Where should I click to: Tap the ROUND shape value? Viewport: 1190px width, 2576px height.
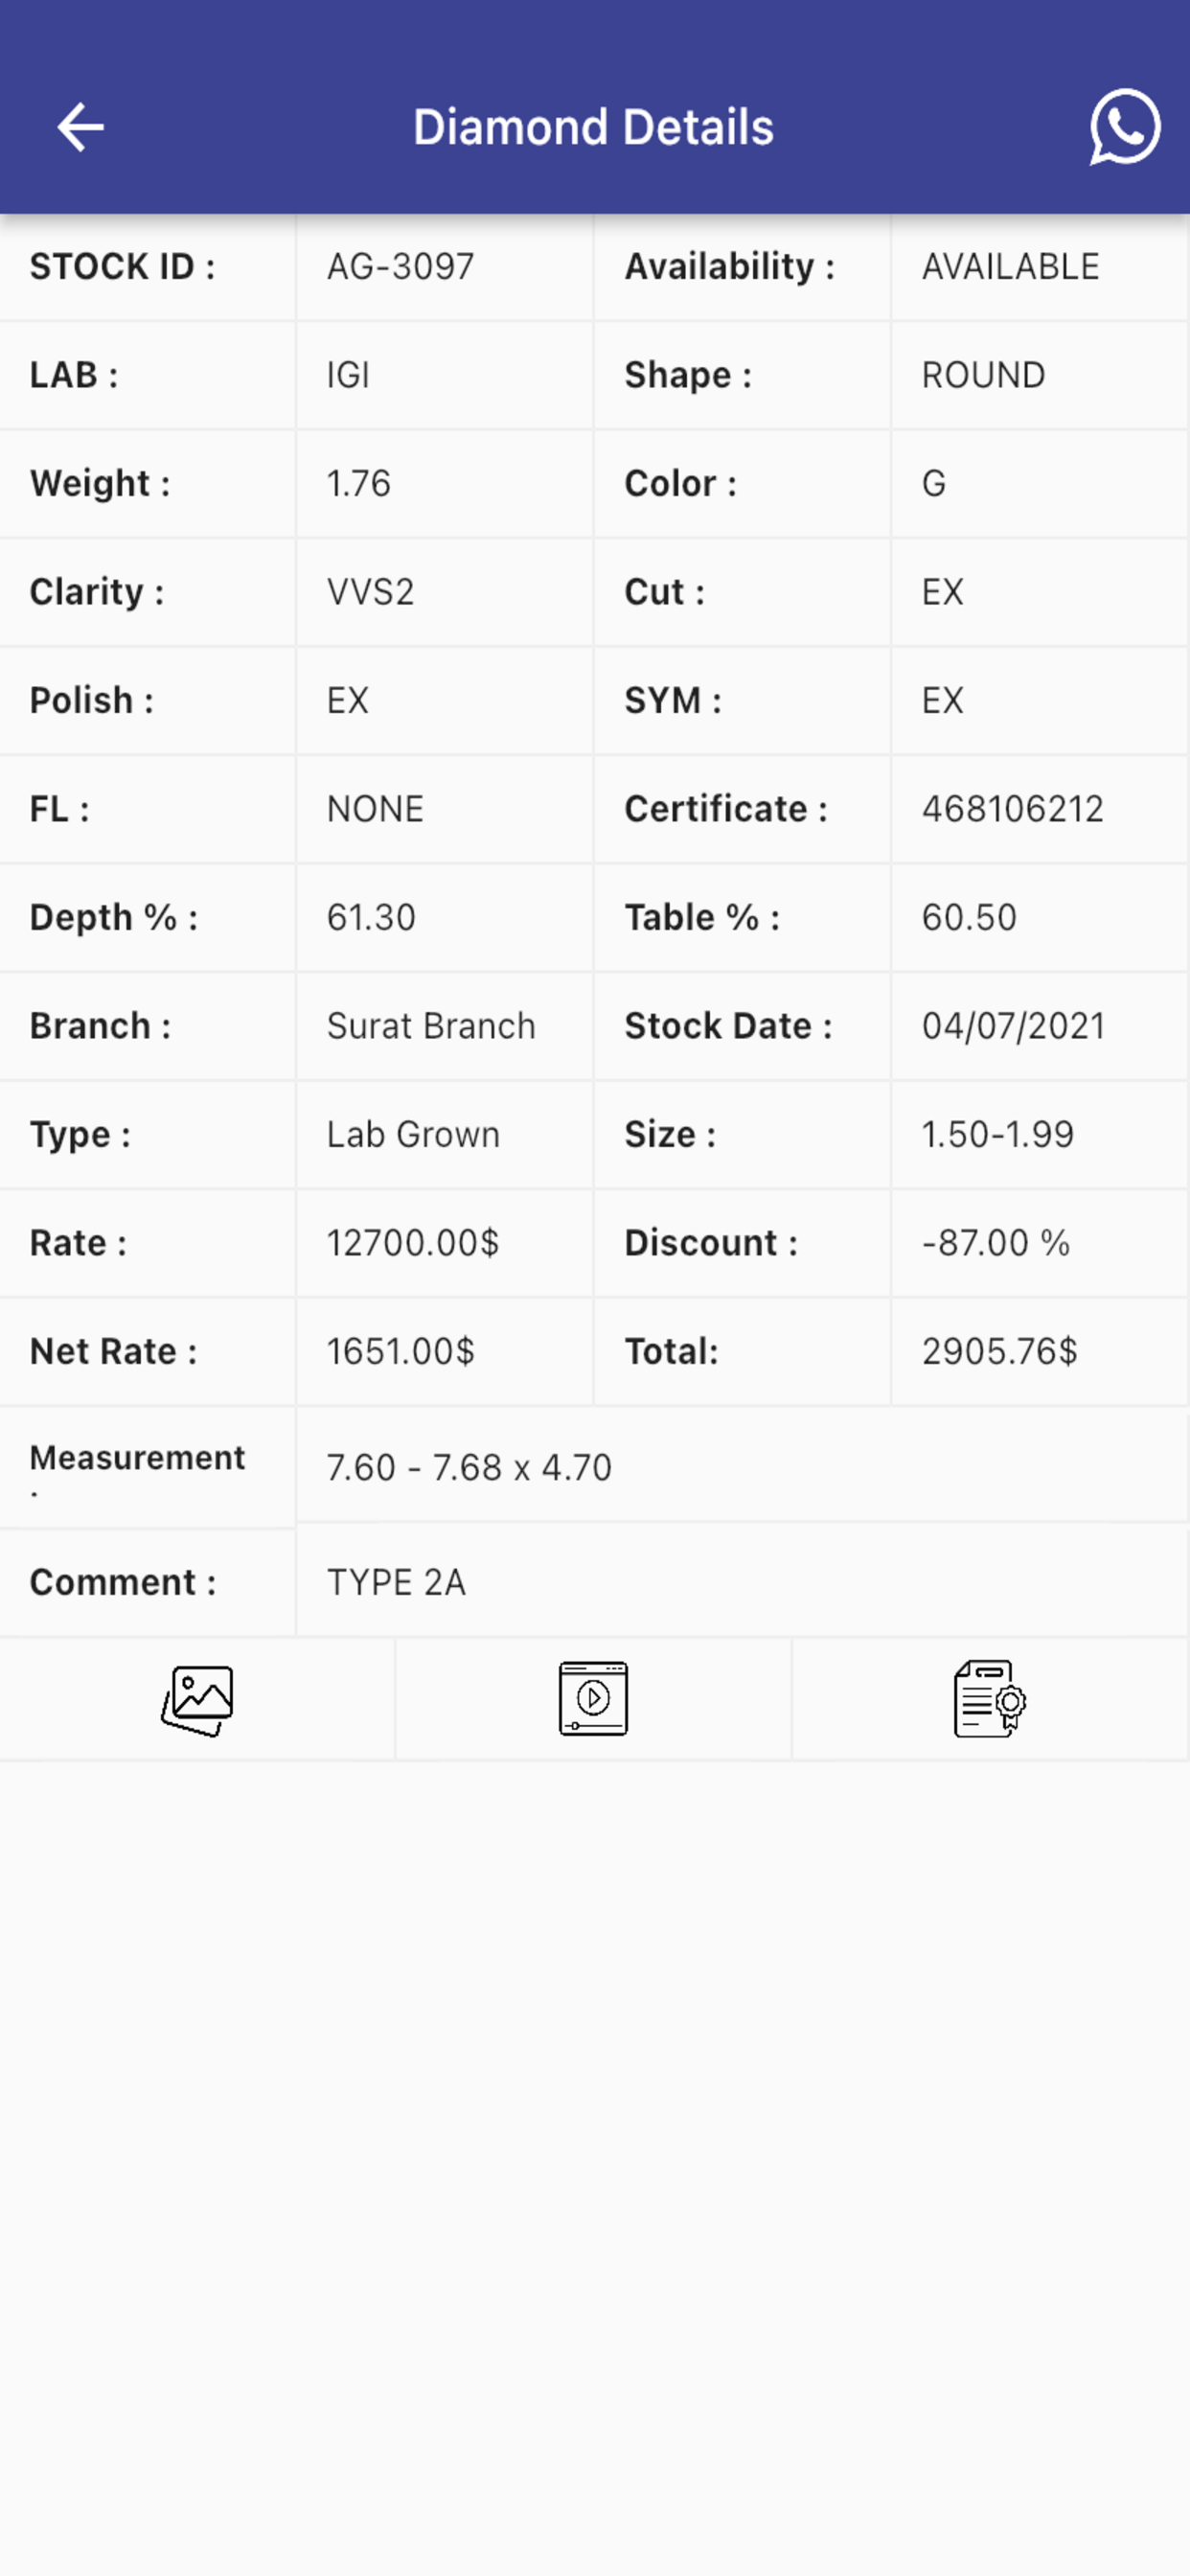(983, 375)
